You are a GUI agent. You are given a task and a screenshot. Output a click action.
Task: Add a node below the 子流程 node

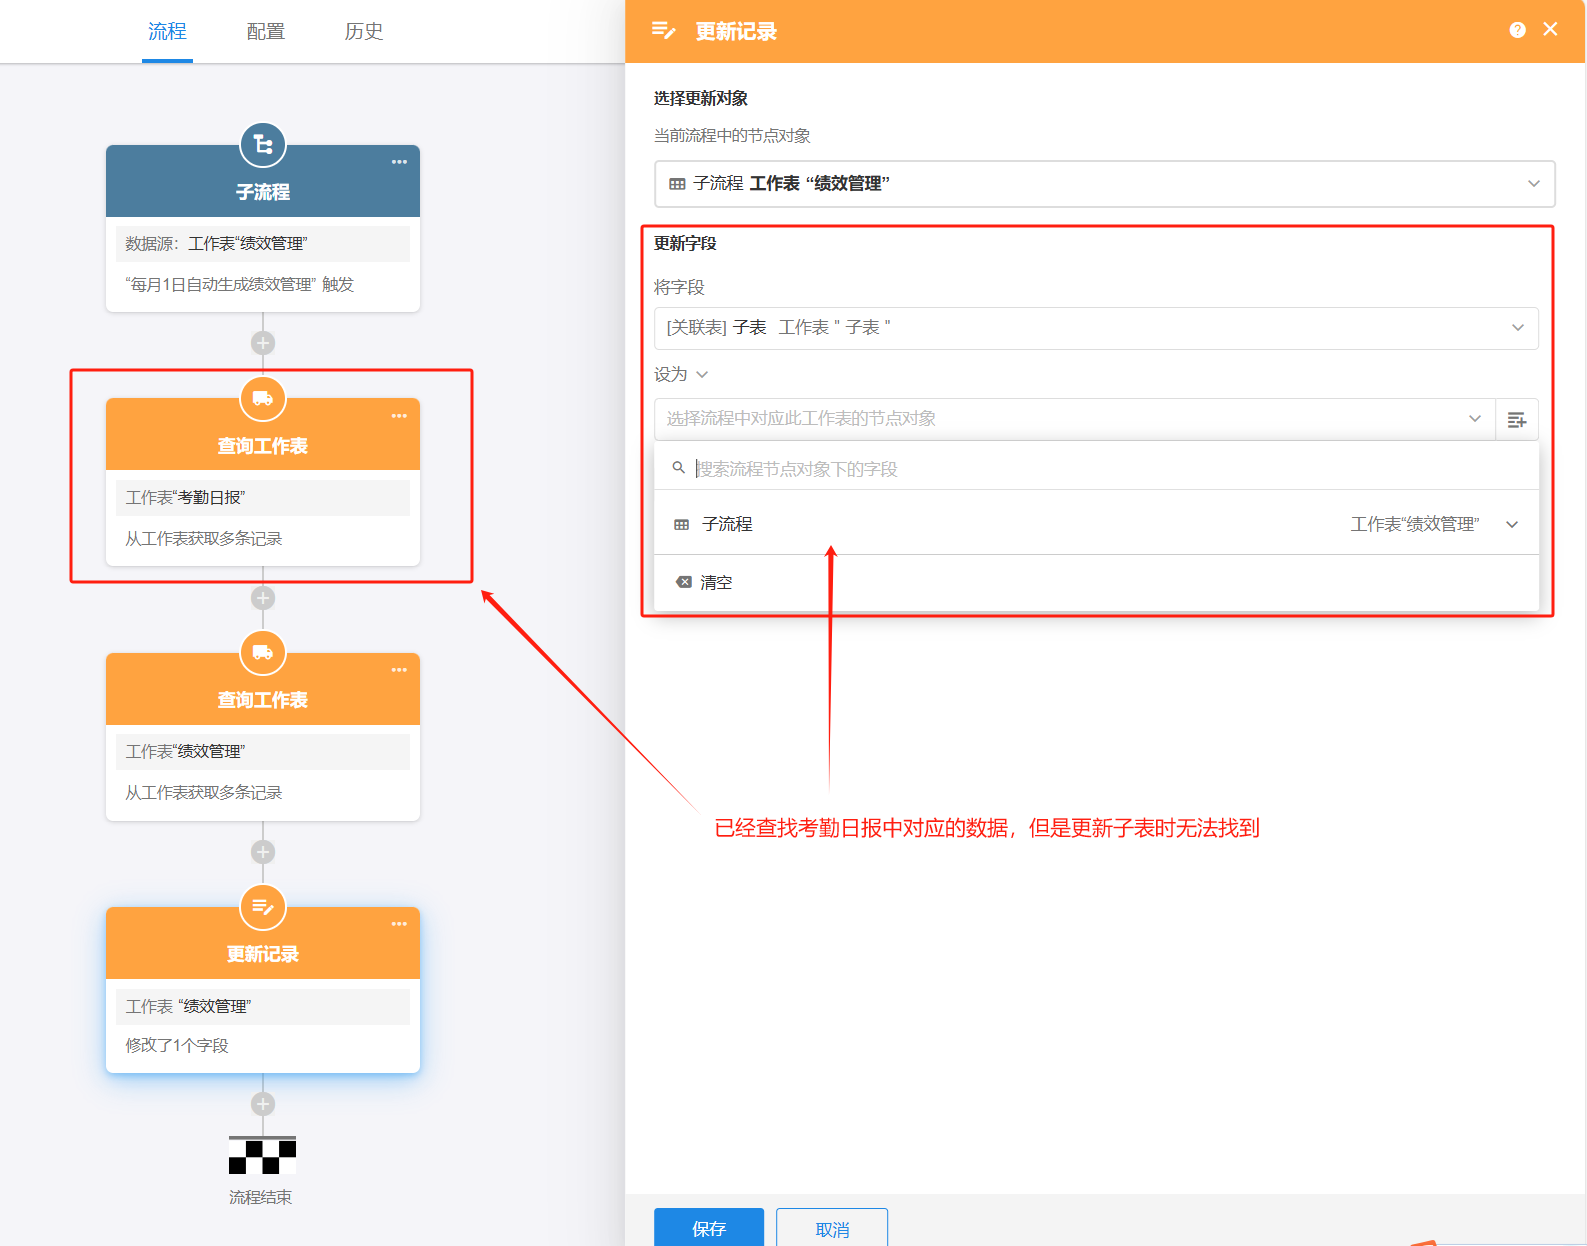[x=263, y=343]
